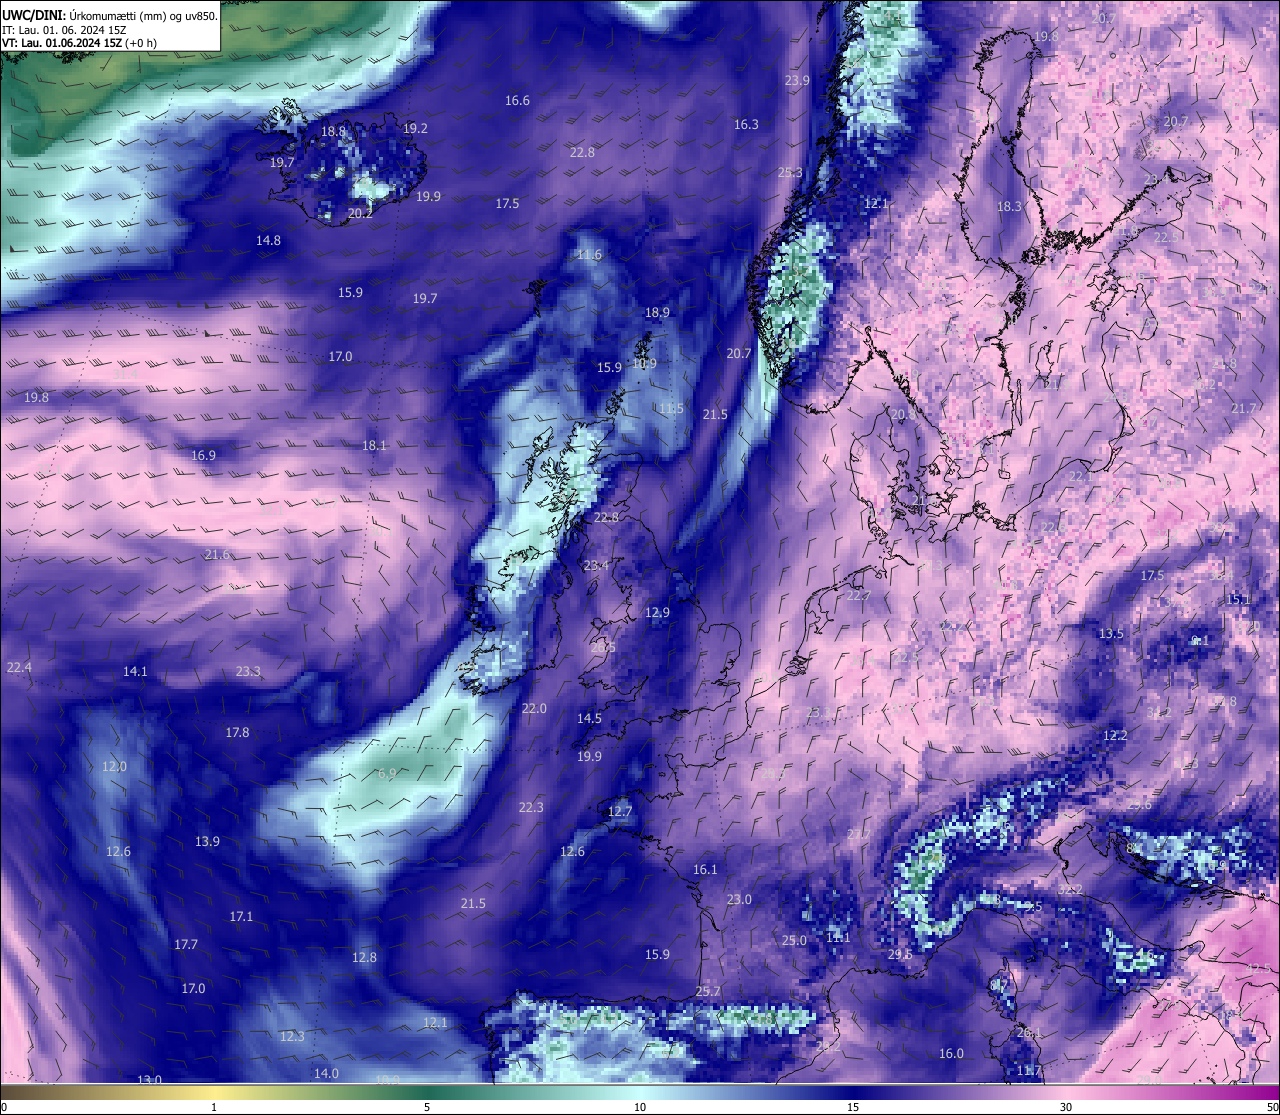The image size is (1280, 1115).
Task: Click the 6.9 value in the green dry area
Action: pyautogui.click(x=388, y=775)
